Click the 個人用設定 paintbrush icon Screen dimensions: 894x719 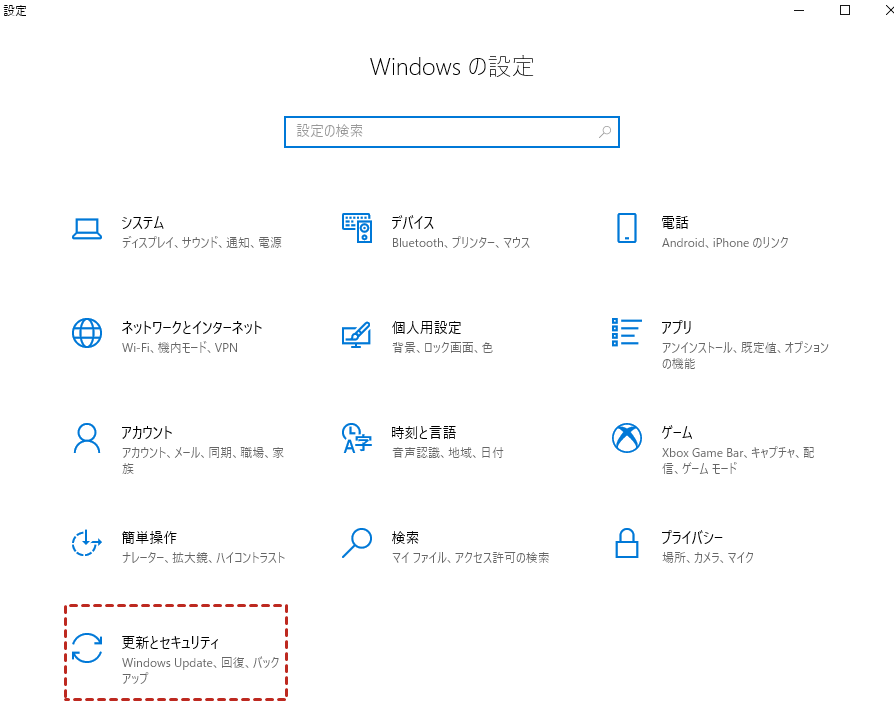pyautogui.click(x=357, y=334)
